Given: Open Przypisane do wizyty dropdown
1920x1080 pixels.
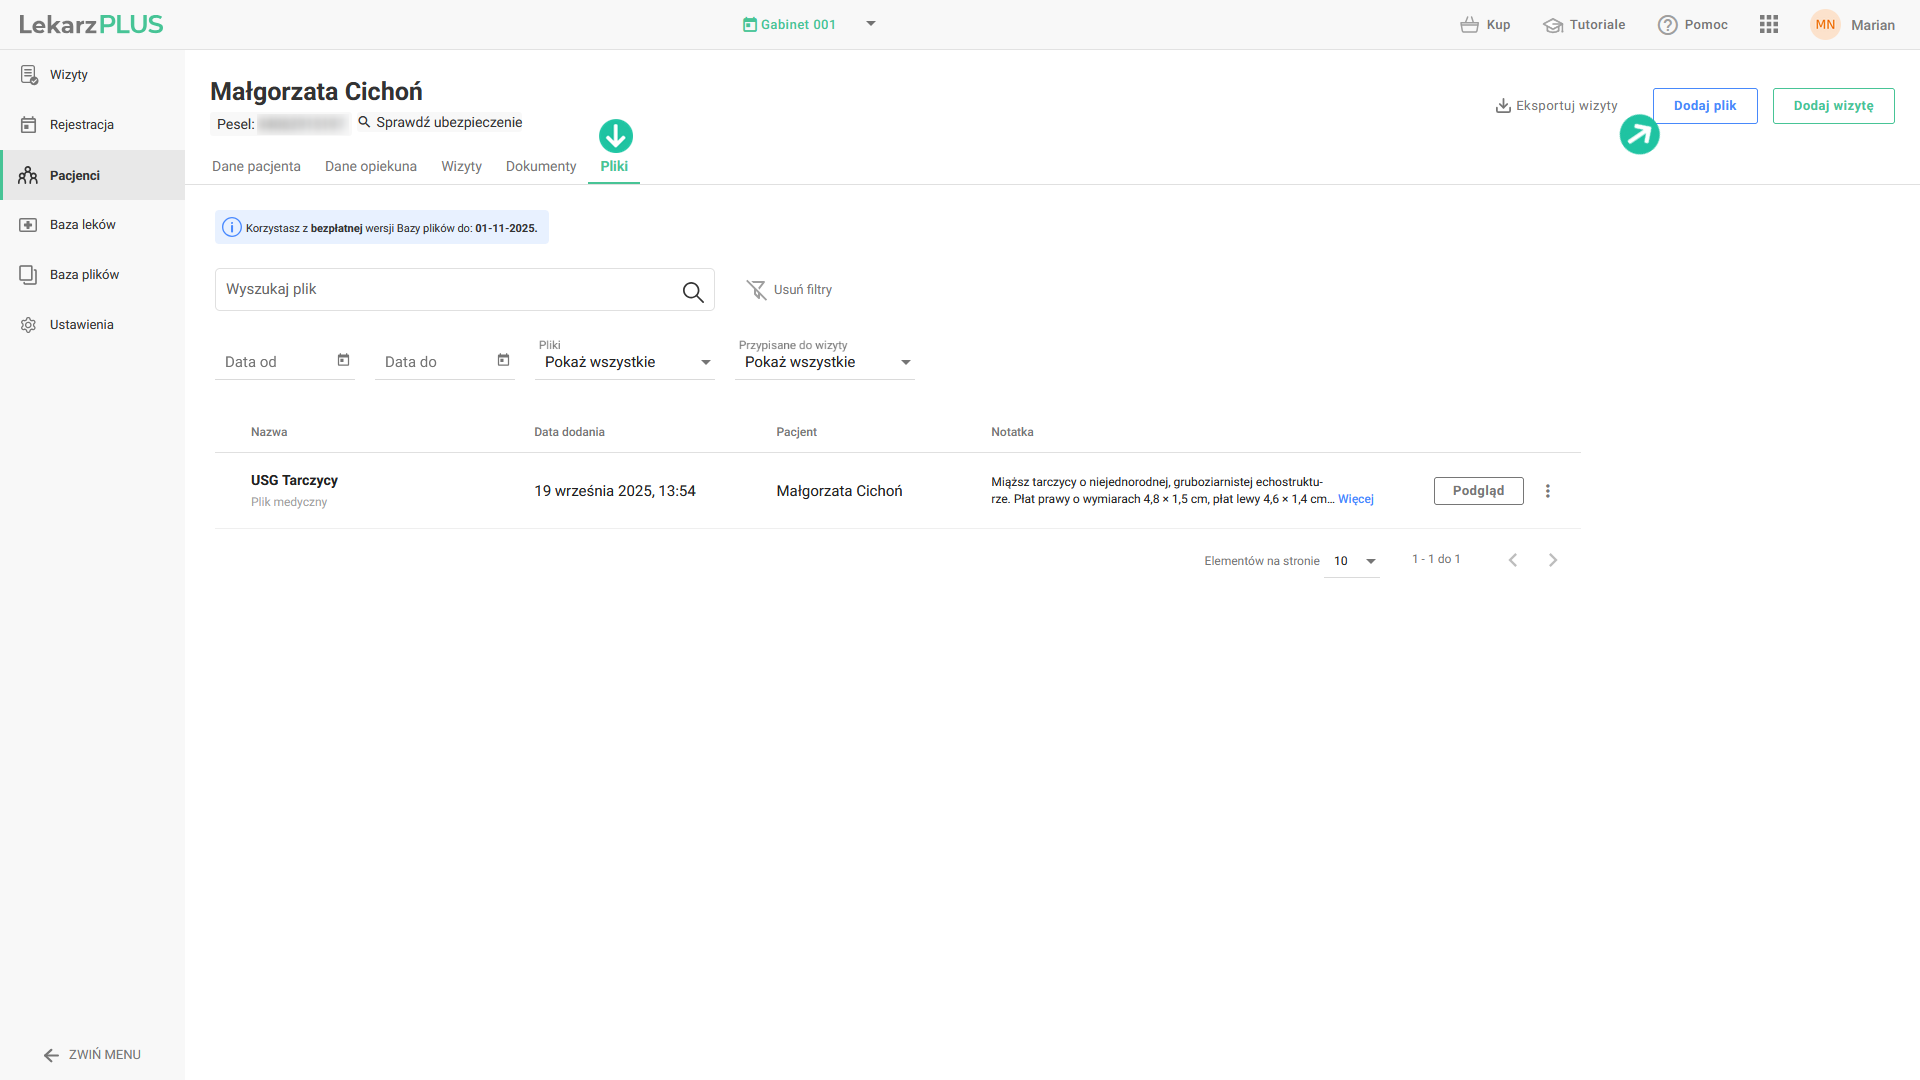Looking at the screenshot, I should click(x=905, y=363).
